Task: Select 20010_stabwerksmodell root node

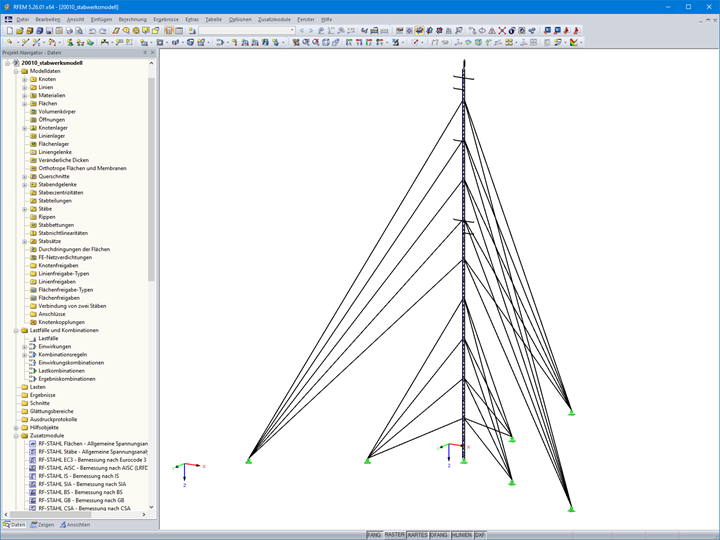Action: click(x=52, y=63)
